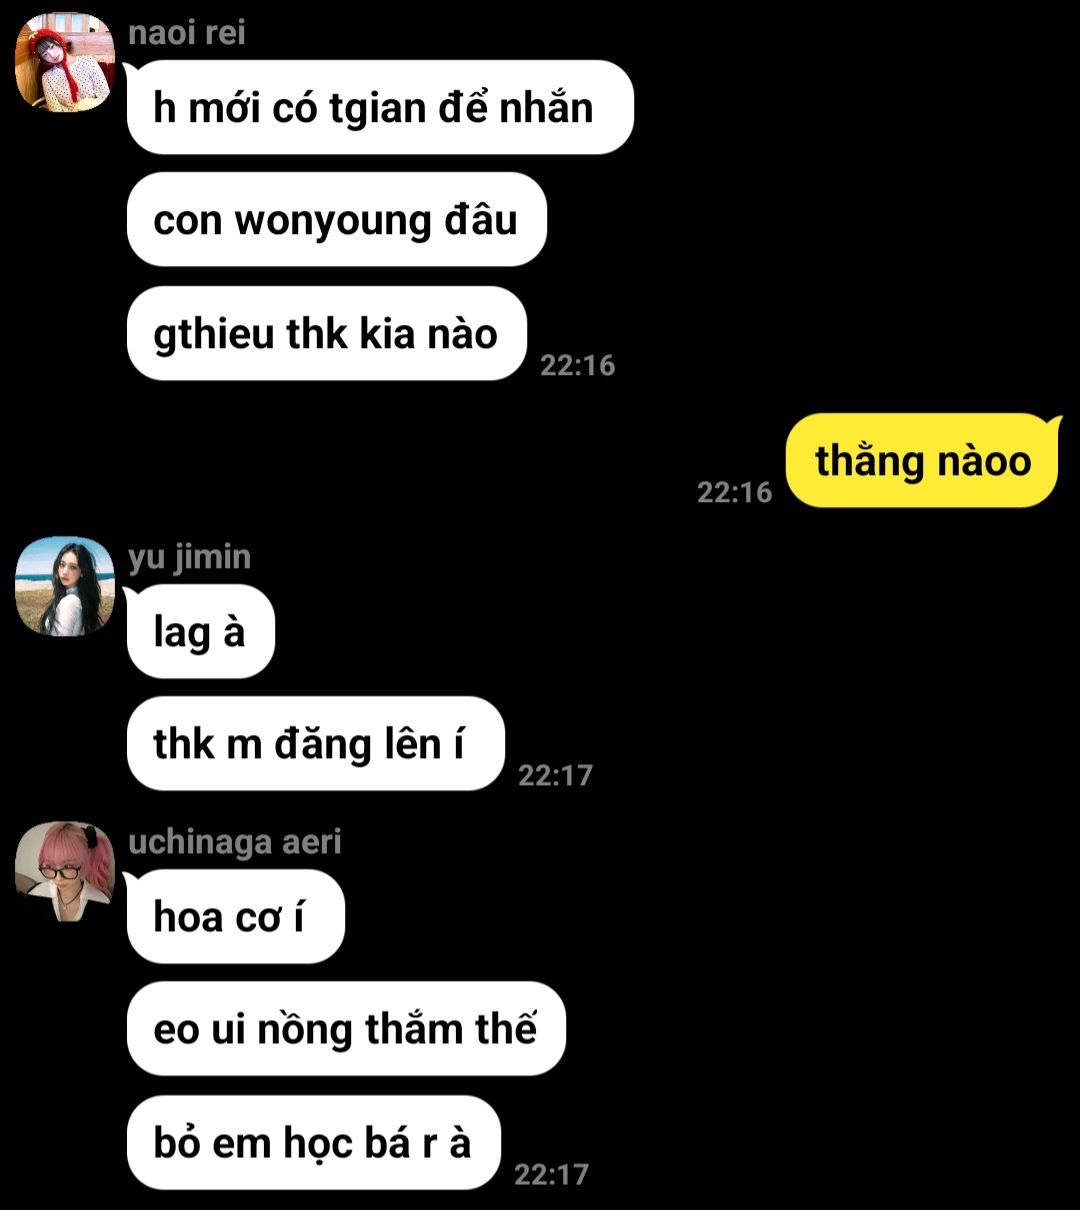Image resolution: width=1080 pixels, height=1210 pixels.
Task: Select message "bỏ em học bá r à"
Action: click(314, 1142)
